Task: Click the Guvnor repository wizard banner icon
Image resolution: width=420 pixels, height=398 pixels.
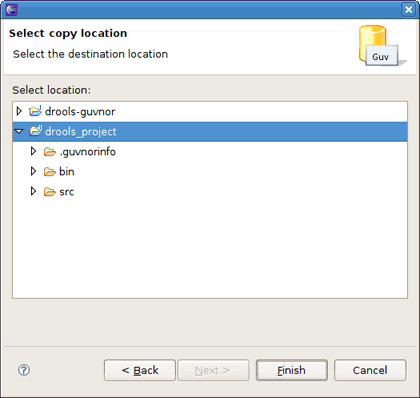Action: (381, 46)
